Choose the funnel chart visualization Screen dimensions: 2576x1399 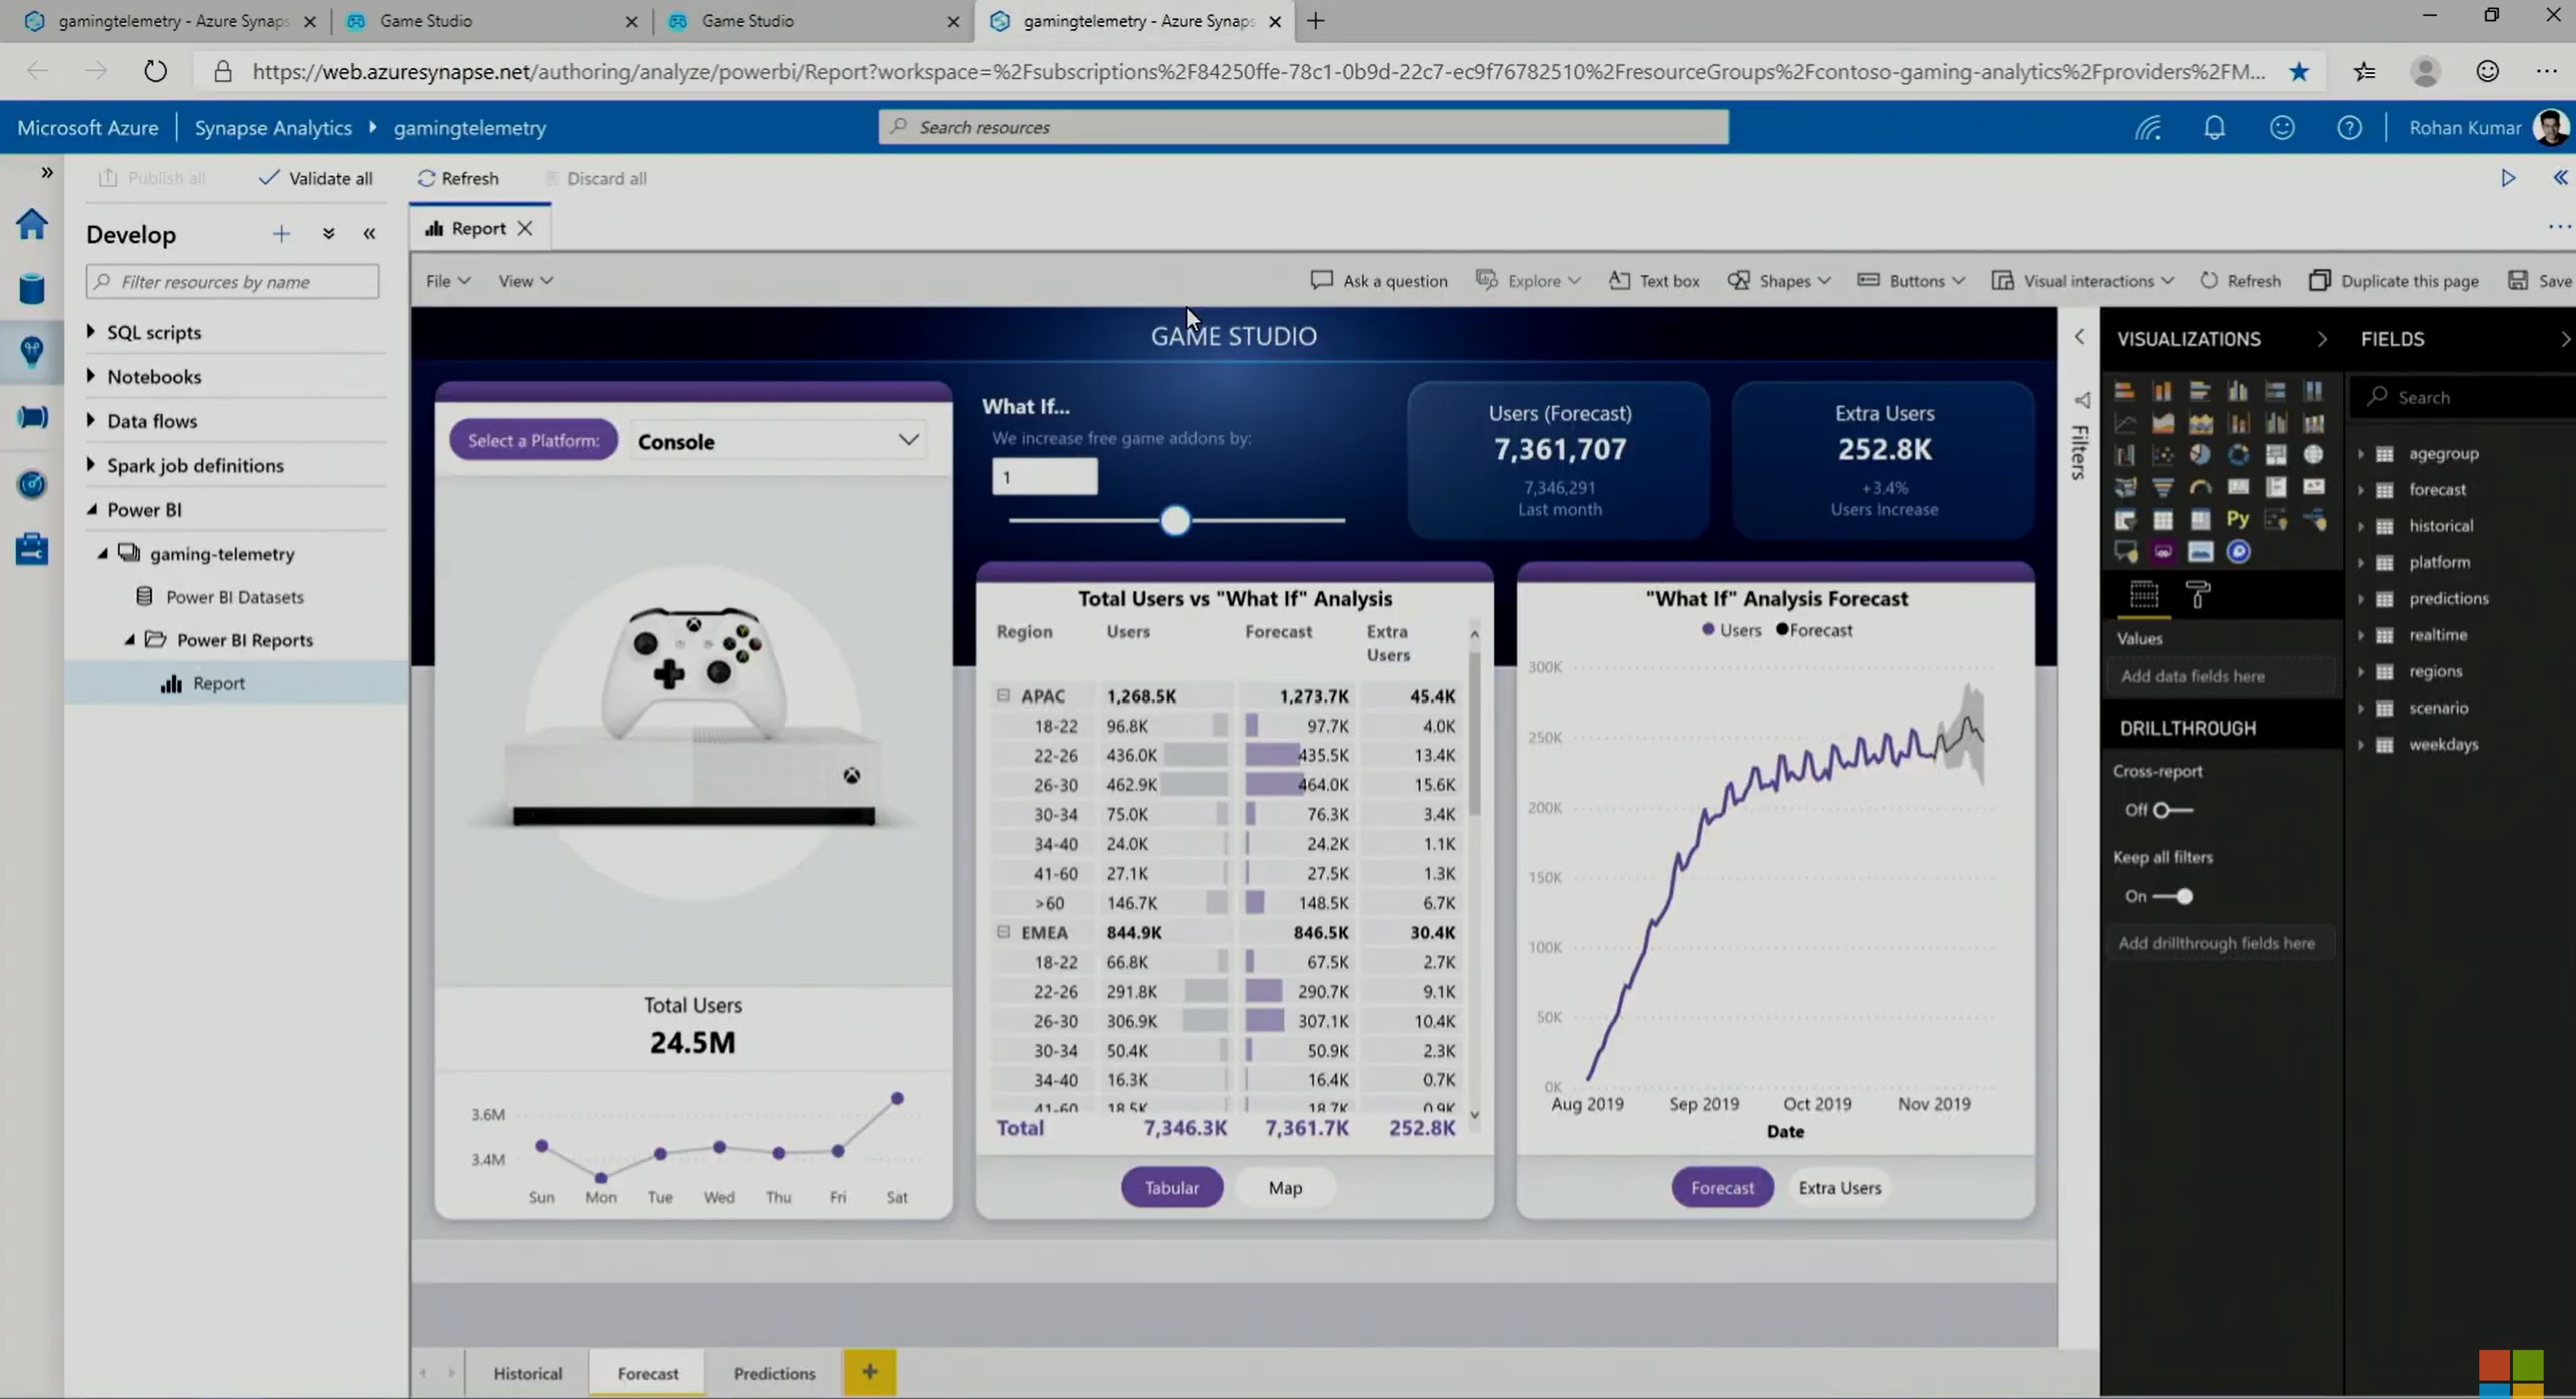(2162, 487)
